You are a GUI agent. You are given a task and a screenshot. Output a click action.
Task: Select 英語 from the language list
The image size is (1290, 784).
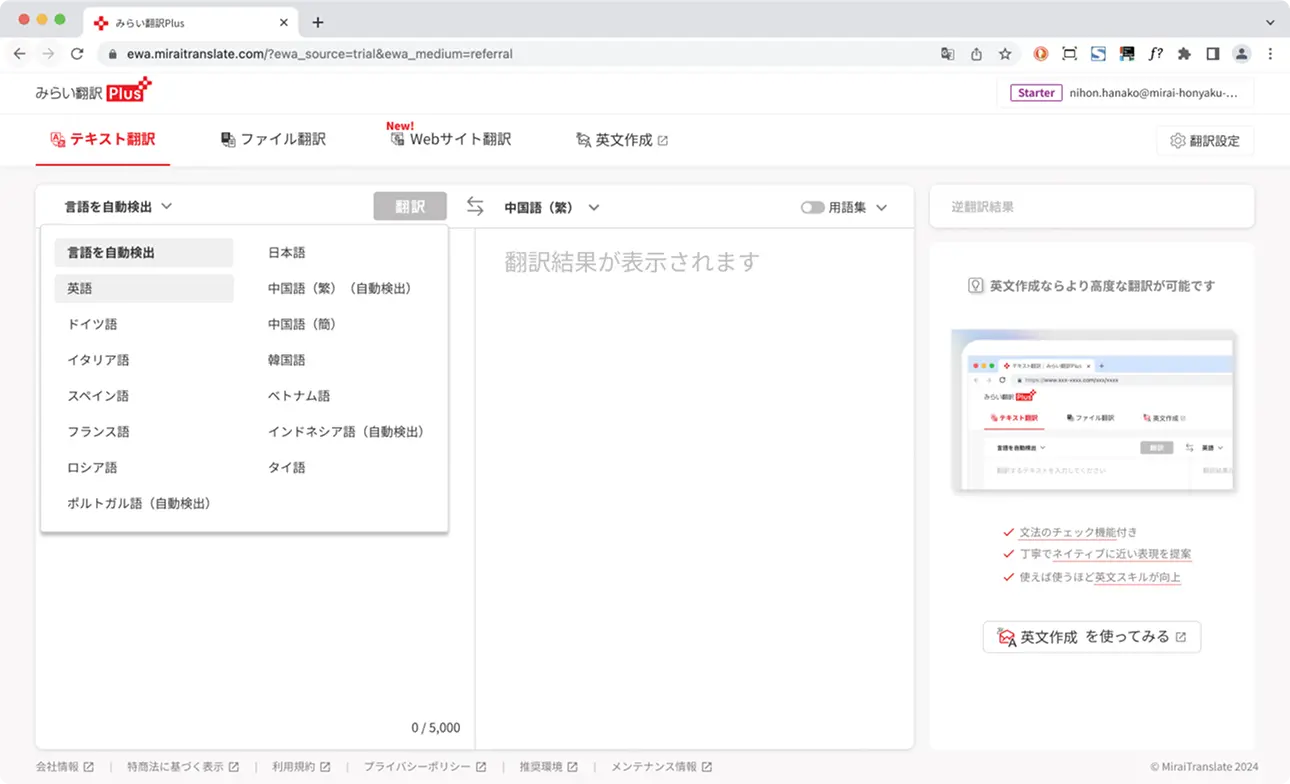point(80,289)
